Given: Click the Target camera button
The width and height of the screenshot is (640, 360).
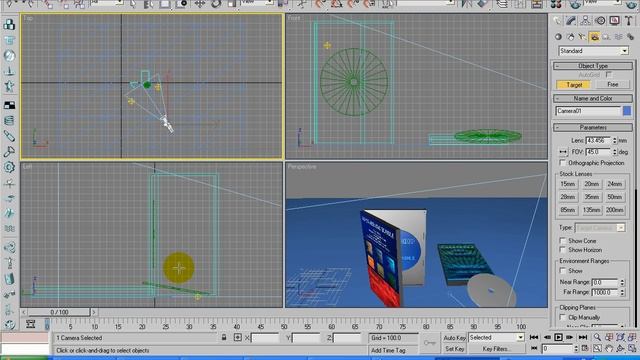Looking at the screenshot, I should tap(574, 84).
